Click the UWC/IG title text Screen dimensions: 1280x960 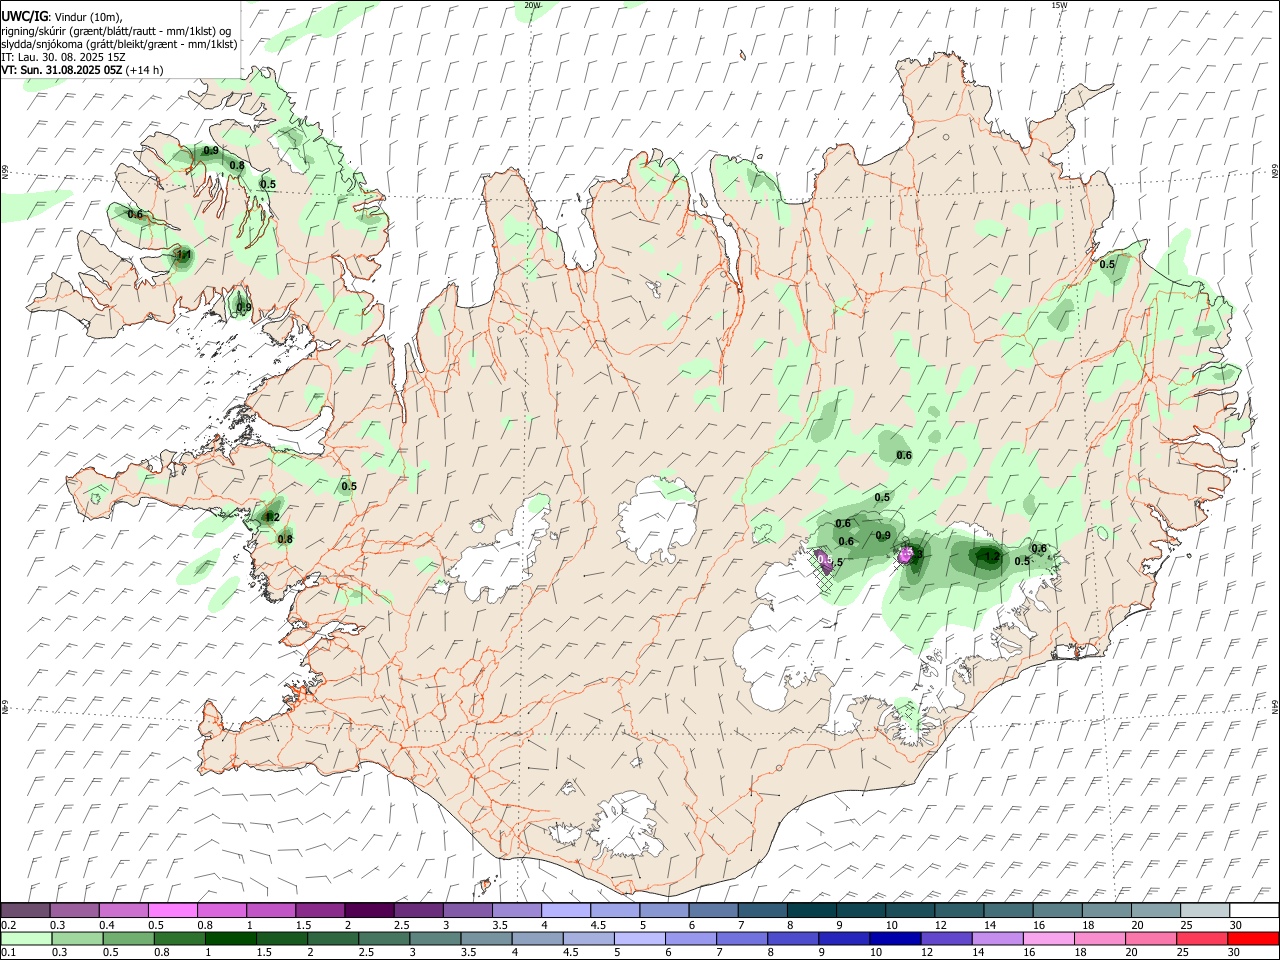pyautogui.click(x=24, y=16)
